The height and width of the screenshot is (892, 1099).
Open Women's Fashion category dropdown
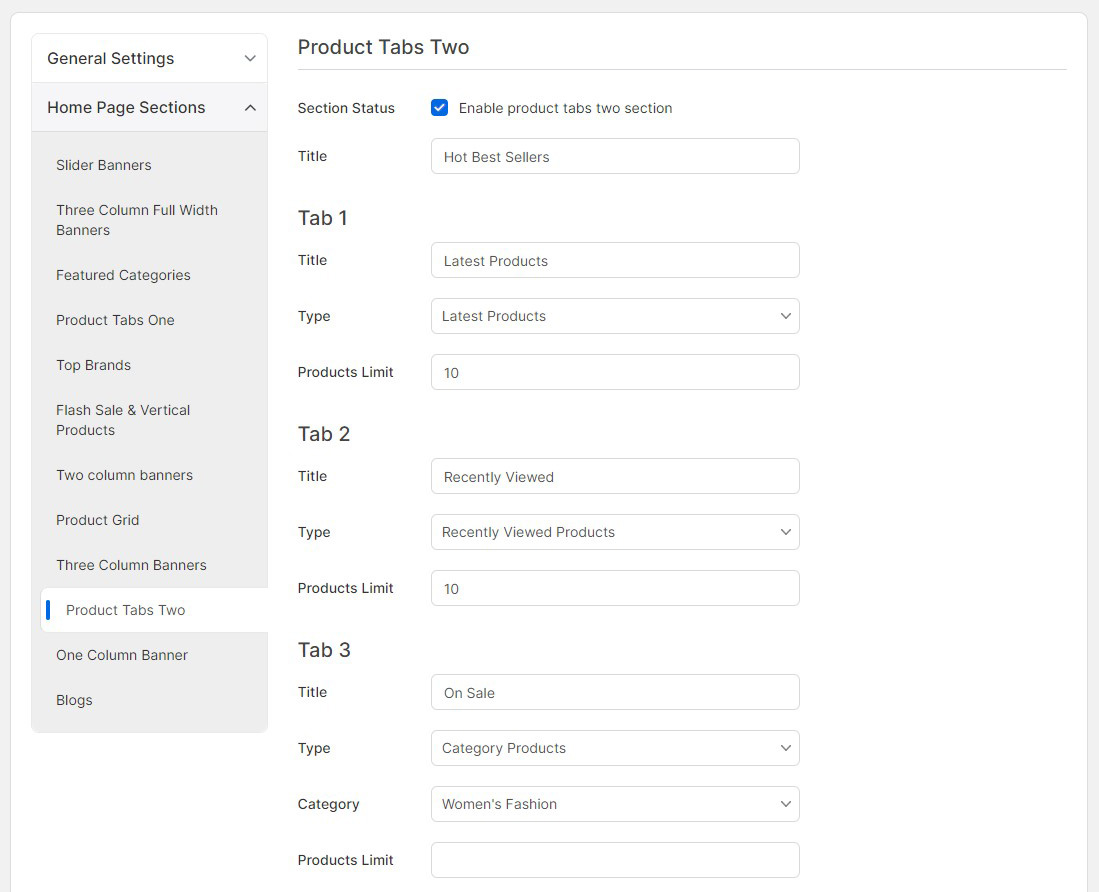coord(615,804)
